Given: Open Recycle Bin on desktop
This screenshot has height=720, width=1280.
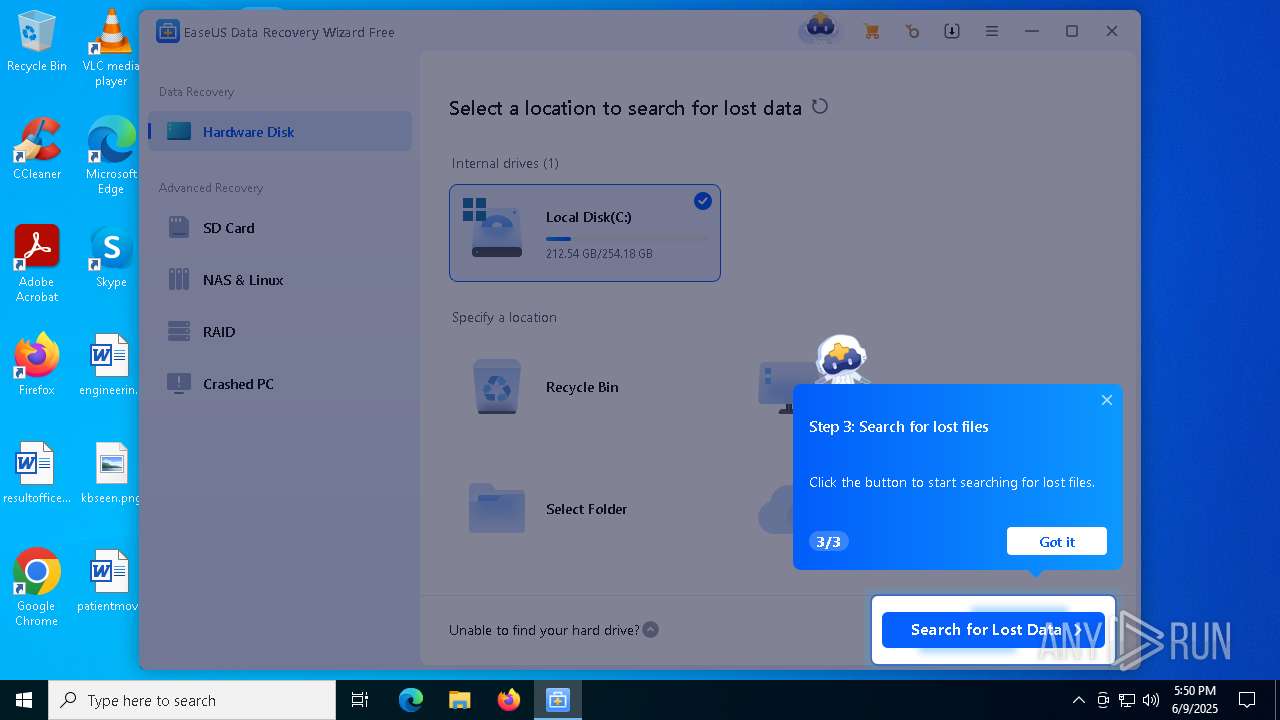Looking at the screenshot, I should coord(37,43).
